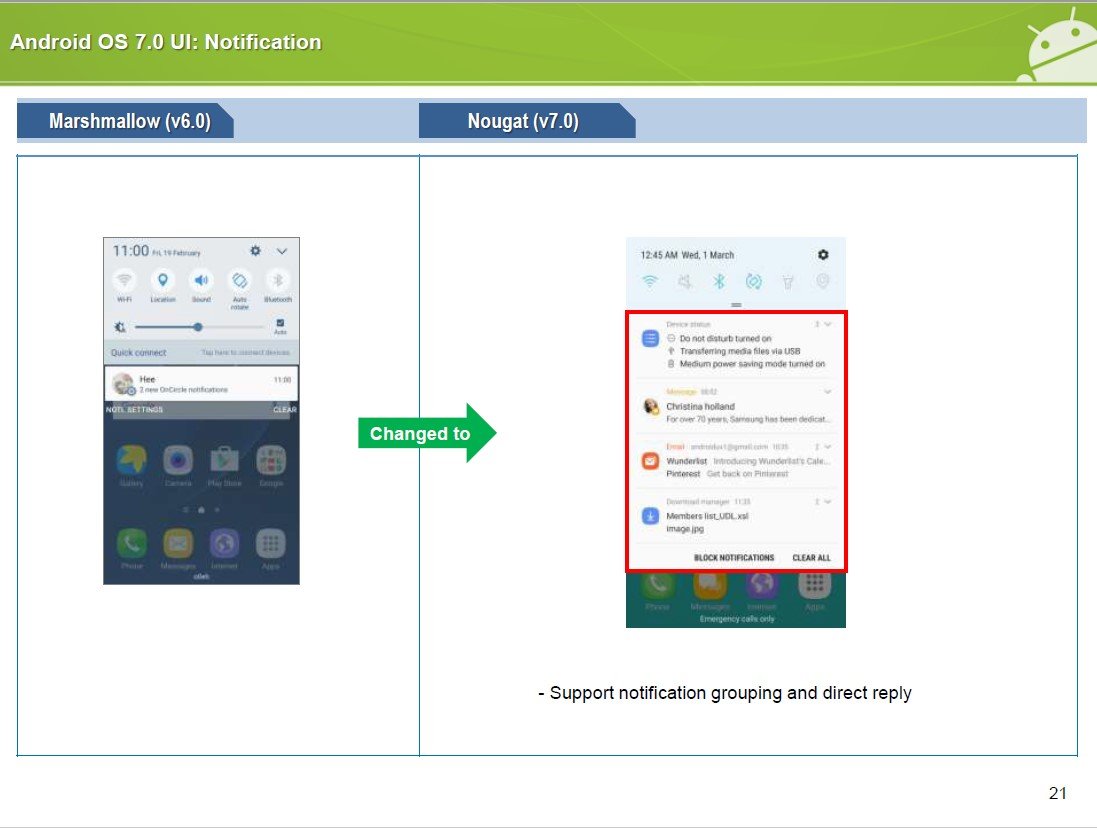Expand the Download manager notification group
Screen dimensions: 1097x828
[828, 501]
